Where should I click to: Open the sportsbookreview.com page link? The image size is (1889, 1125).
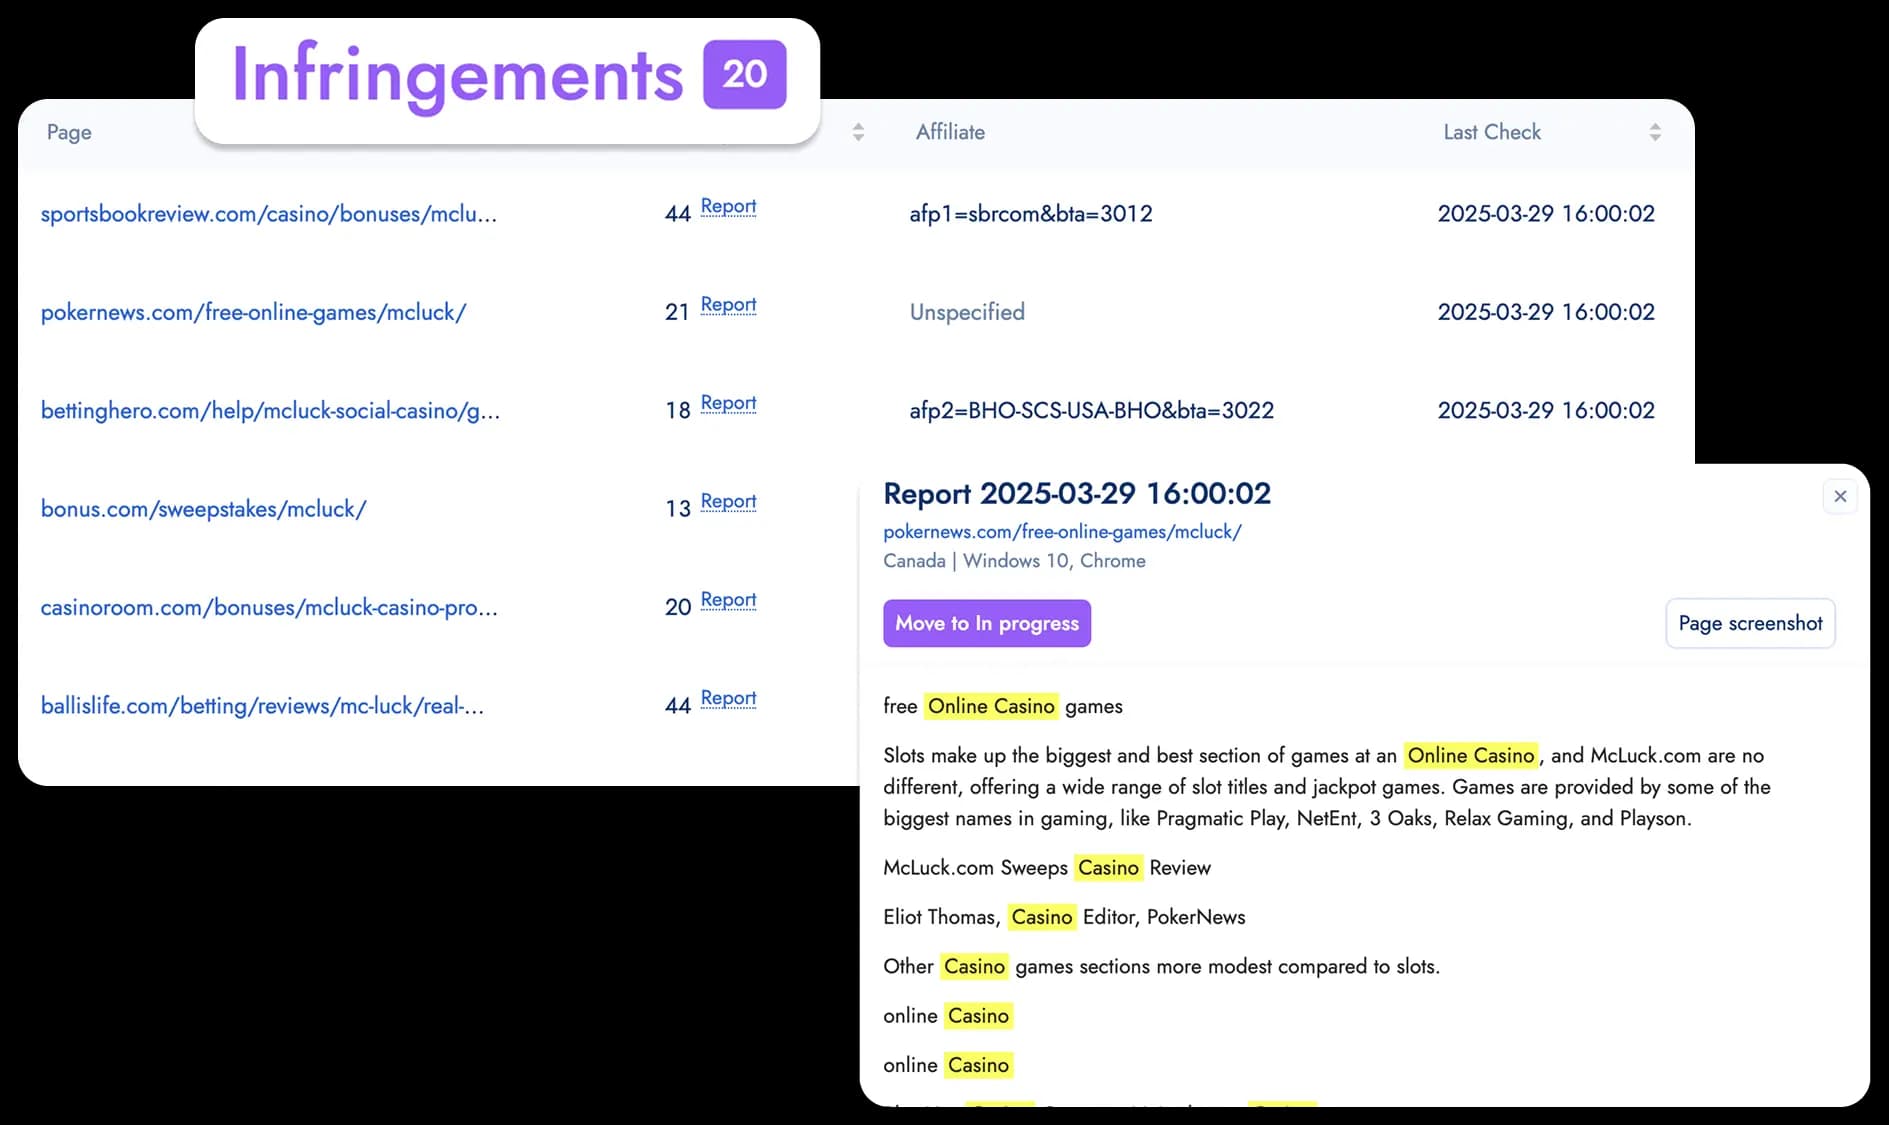(269, 214)
